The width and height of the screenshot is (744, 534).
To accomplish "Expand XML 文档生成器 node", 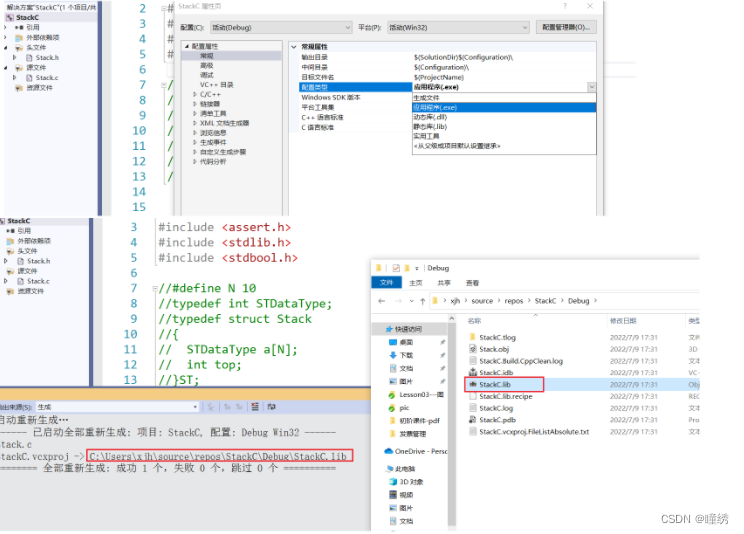I will pyautogui.click(x=195, y=123).
